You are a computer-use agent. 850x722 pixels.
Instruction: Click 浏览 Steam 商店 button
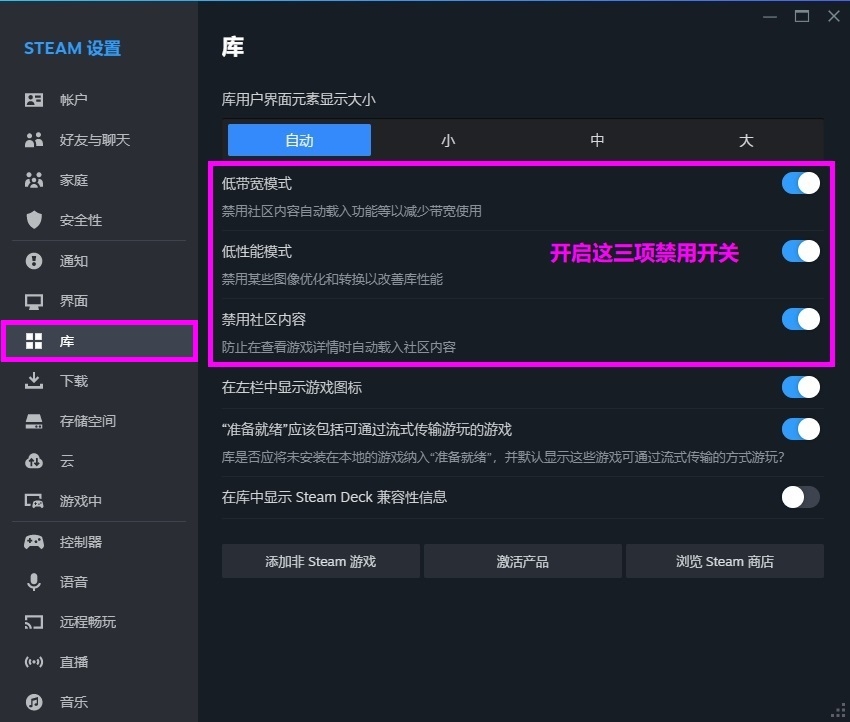[x=725, y=561]
